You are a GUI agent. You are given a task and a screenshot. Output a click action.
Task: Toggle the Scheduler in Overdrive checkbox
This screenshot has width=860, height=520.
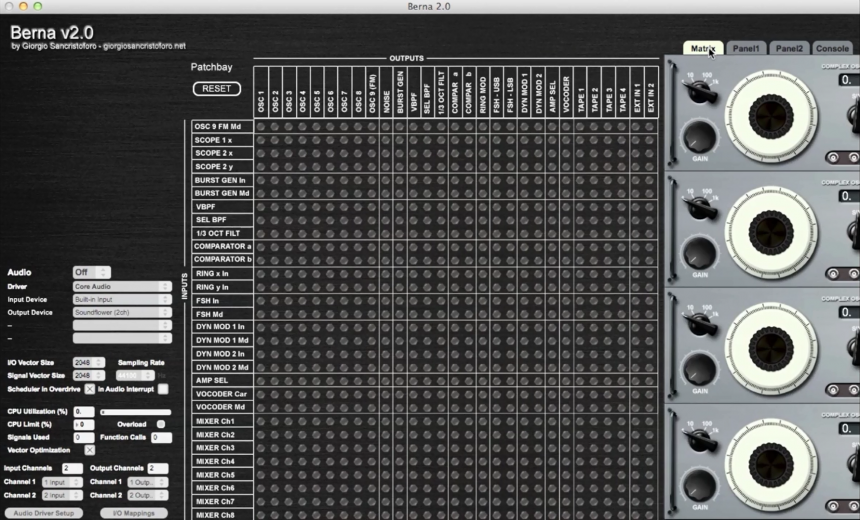pos(89,389)
